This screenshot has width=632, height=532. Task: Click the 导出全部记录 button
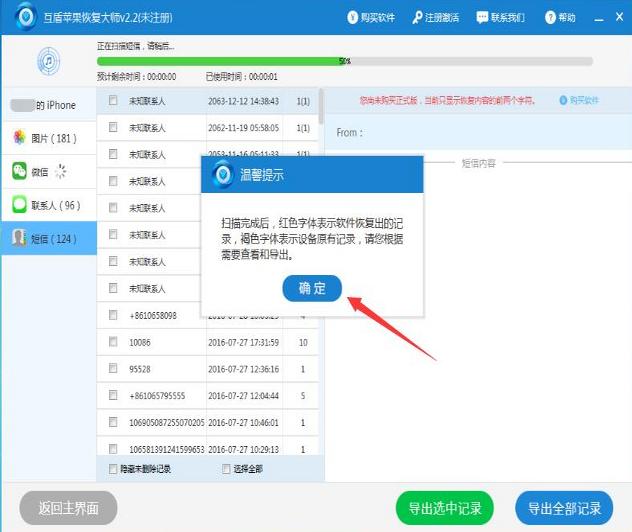click(x=564, y=508)
